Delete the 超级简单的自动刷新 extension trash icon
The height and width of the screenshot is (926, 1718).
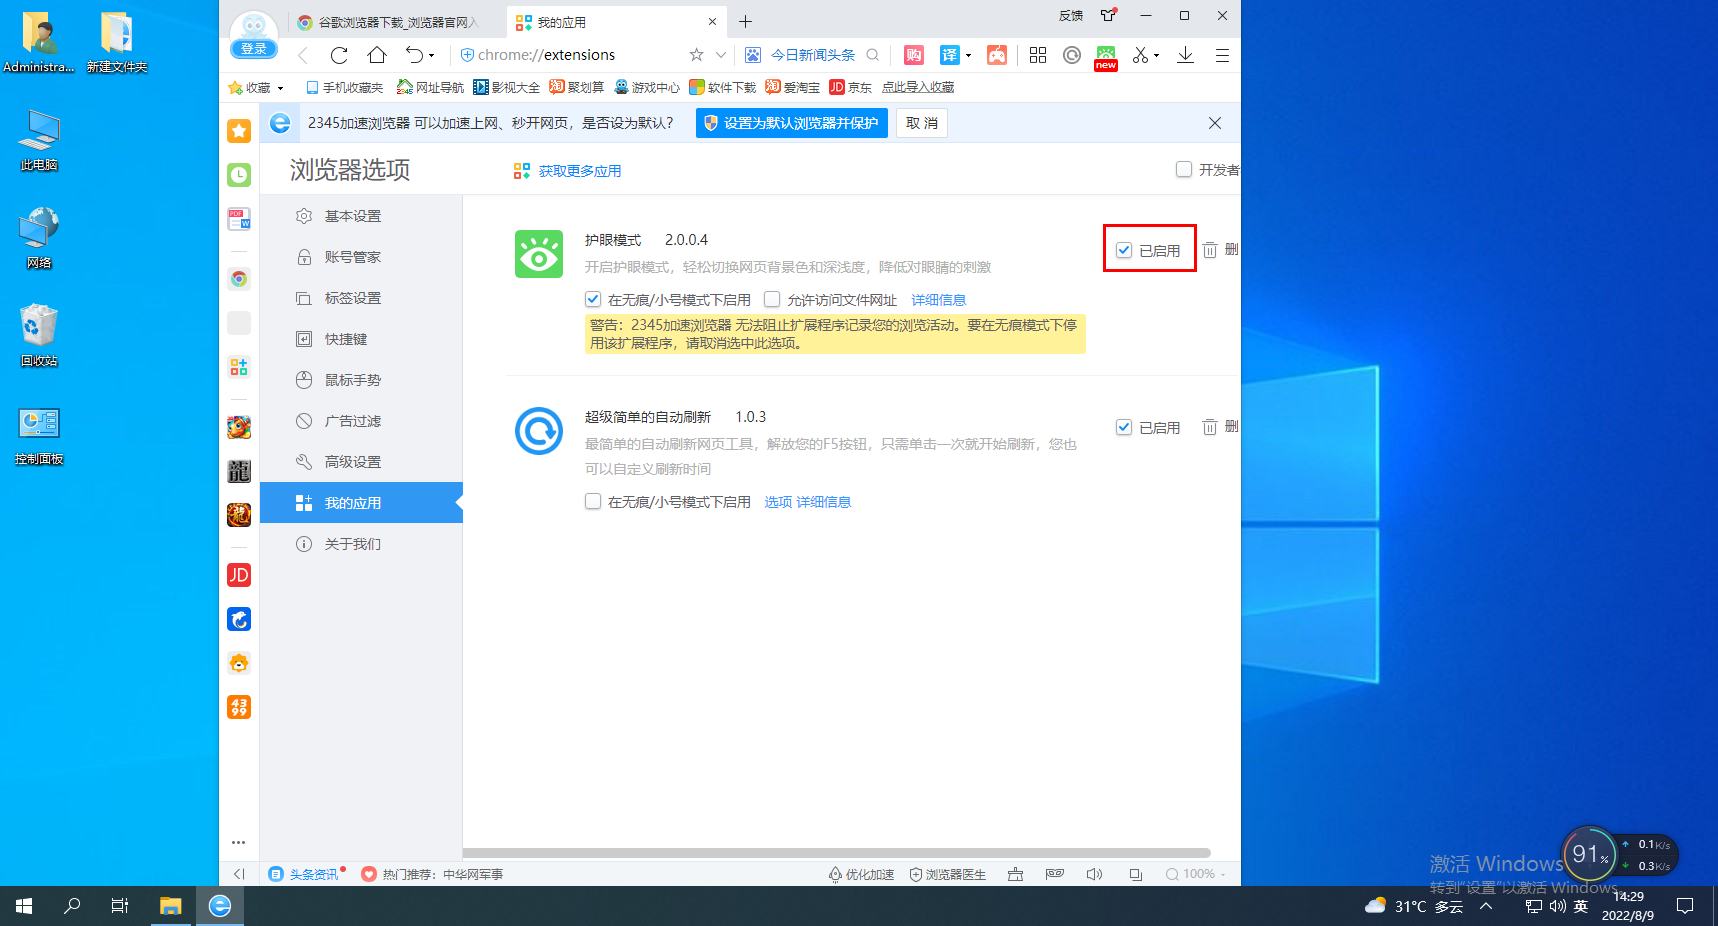(1210, 427)
